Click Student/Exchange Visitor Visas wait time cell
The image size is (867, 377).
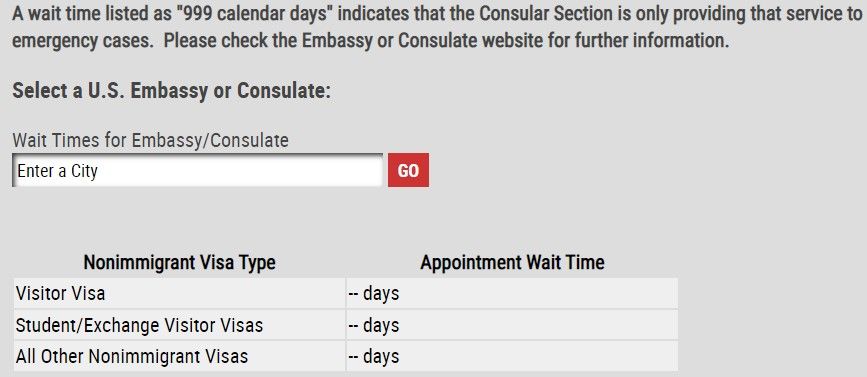(512, 325)
